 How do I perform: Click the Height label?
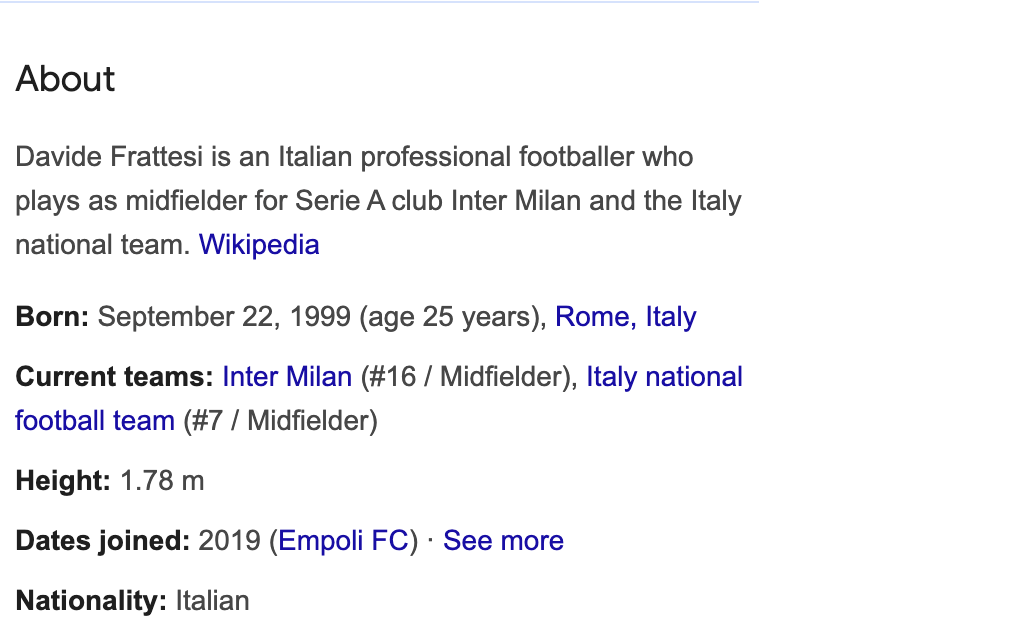click(x=63, y=481)
